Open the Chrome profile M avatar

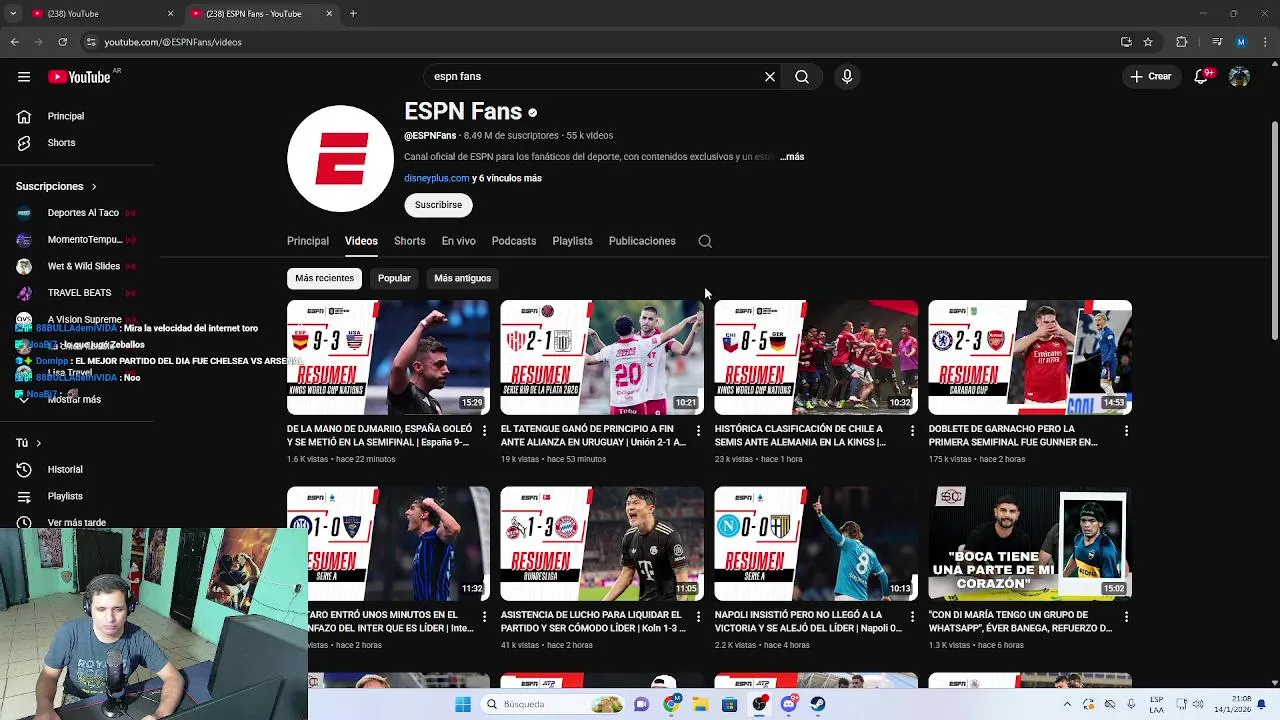[x=1241, y=42]
